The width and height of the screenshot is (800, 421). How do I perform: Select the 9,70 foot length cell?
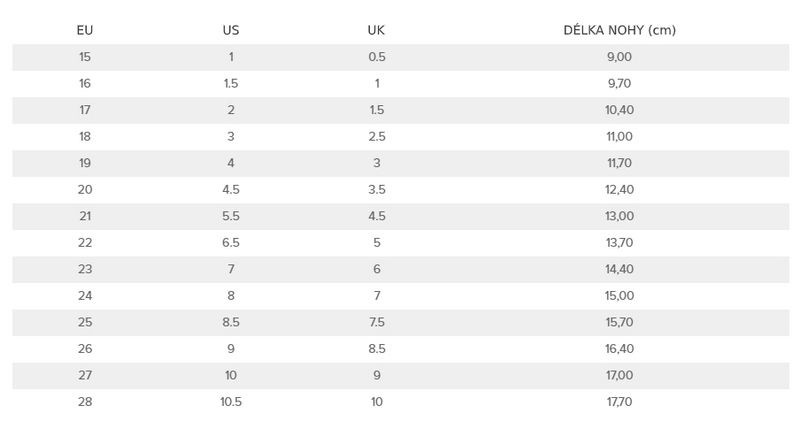(619, 83)
